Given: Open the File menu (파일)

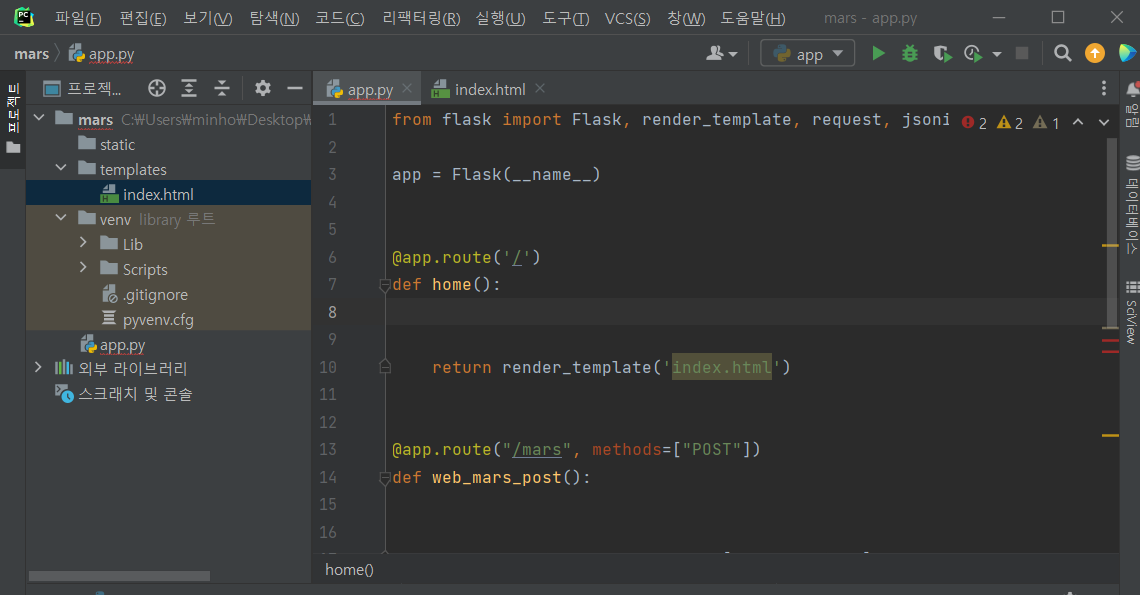Looking at the screenshot, I should pyautogui.click(x=78, y=18).
